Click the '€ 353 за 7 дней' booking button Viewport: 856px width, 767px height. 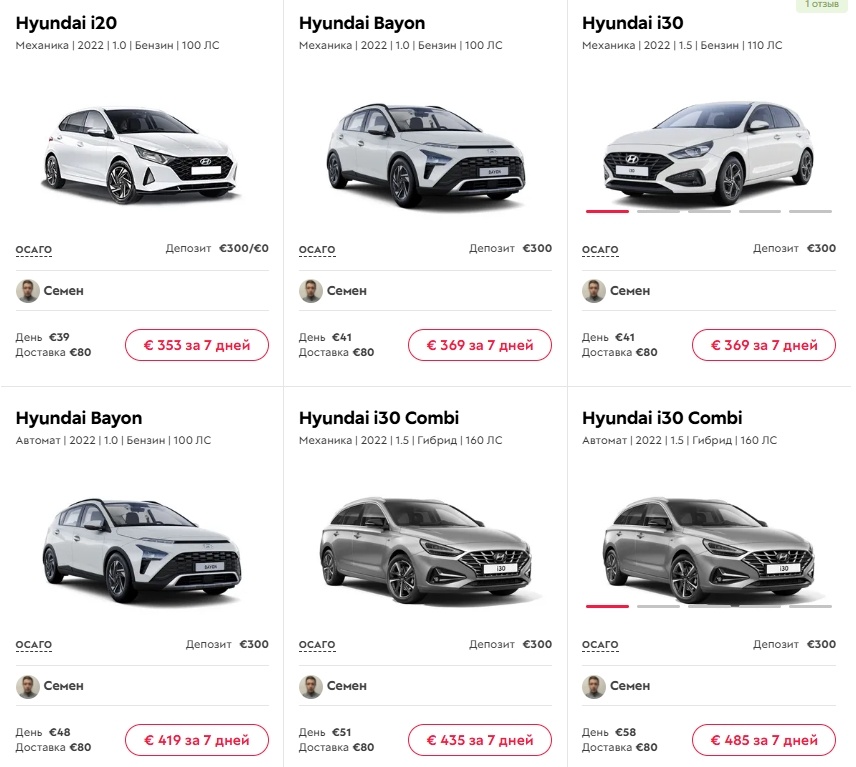[x=196, y=343]
